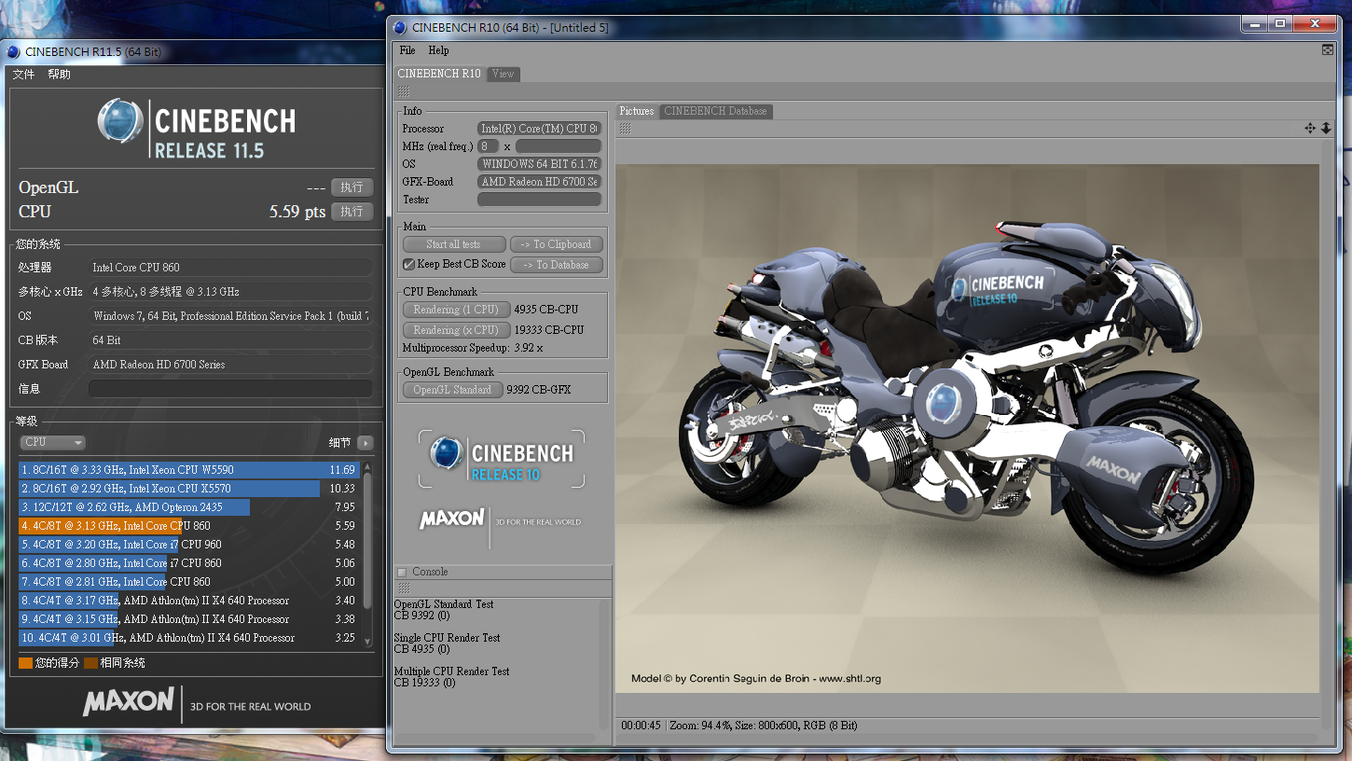Send results with To Database button
This screenshot has width=1352, height=761.
[556, 265]
